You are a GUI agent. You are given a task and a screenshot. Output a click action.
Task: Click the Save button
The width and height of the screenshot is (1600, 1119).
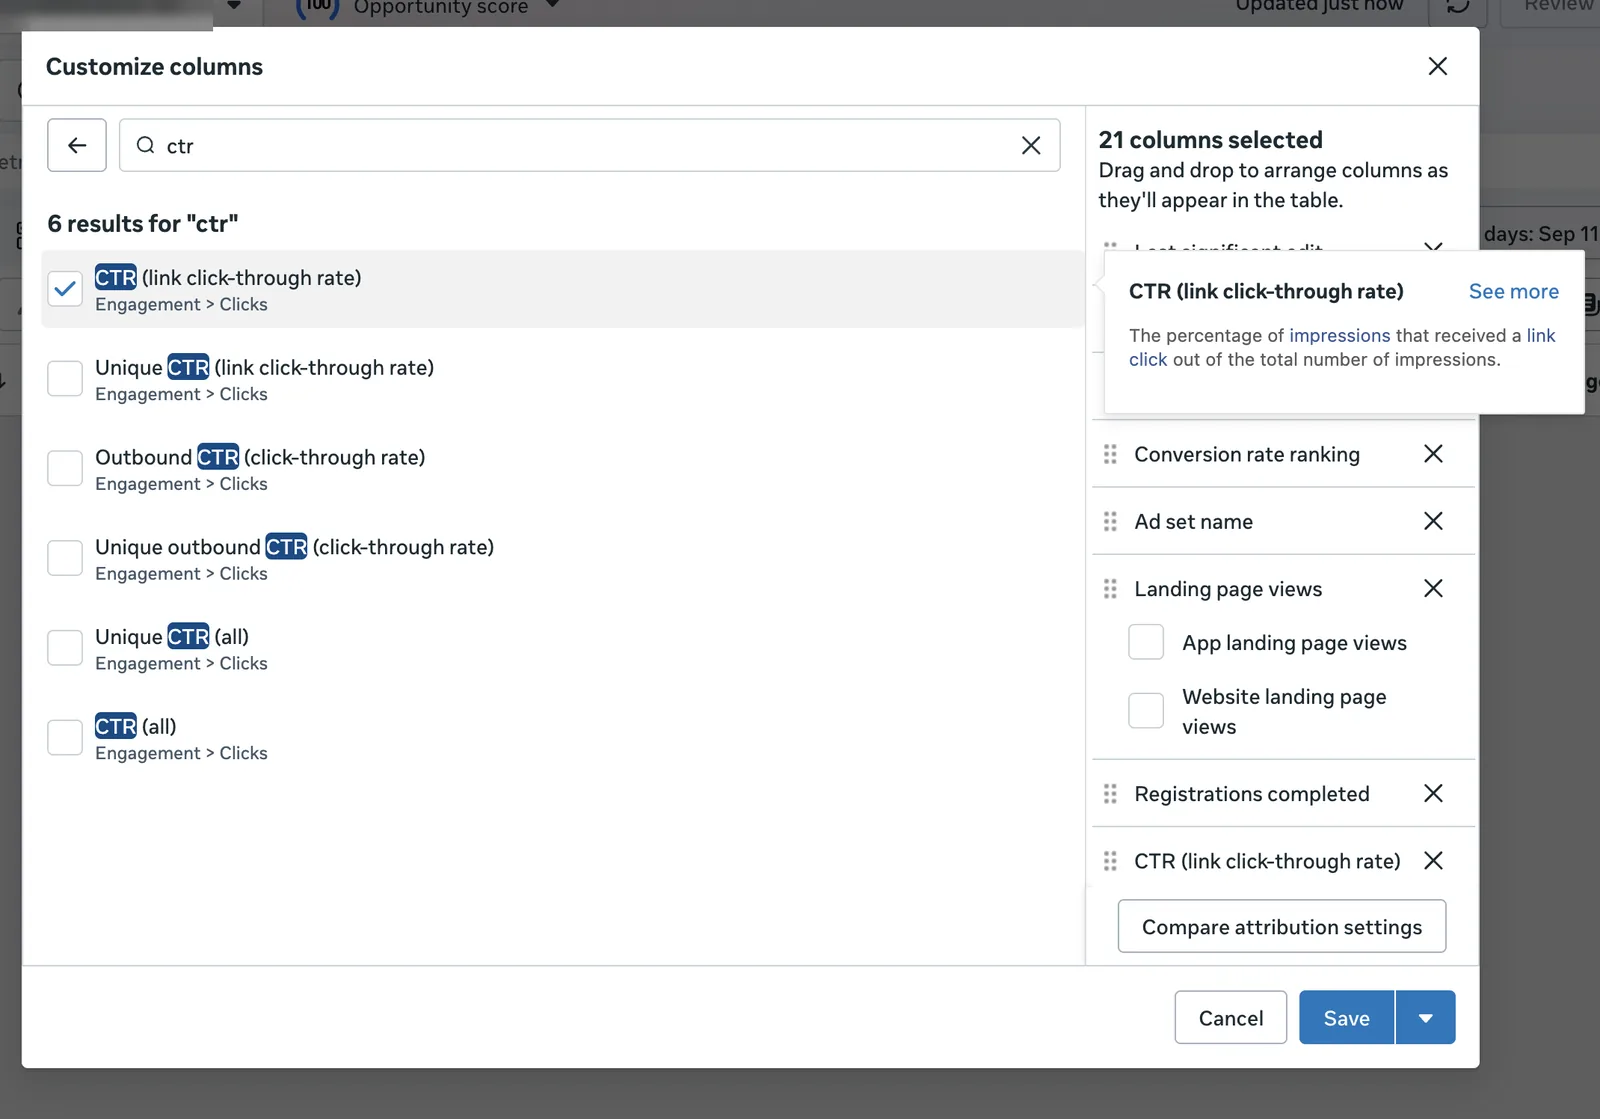1346,1018
